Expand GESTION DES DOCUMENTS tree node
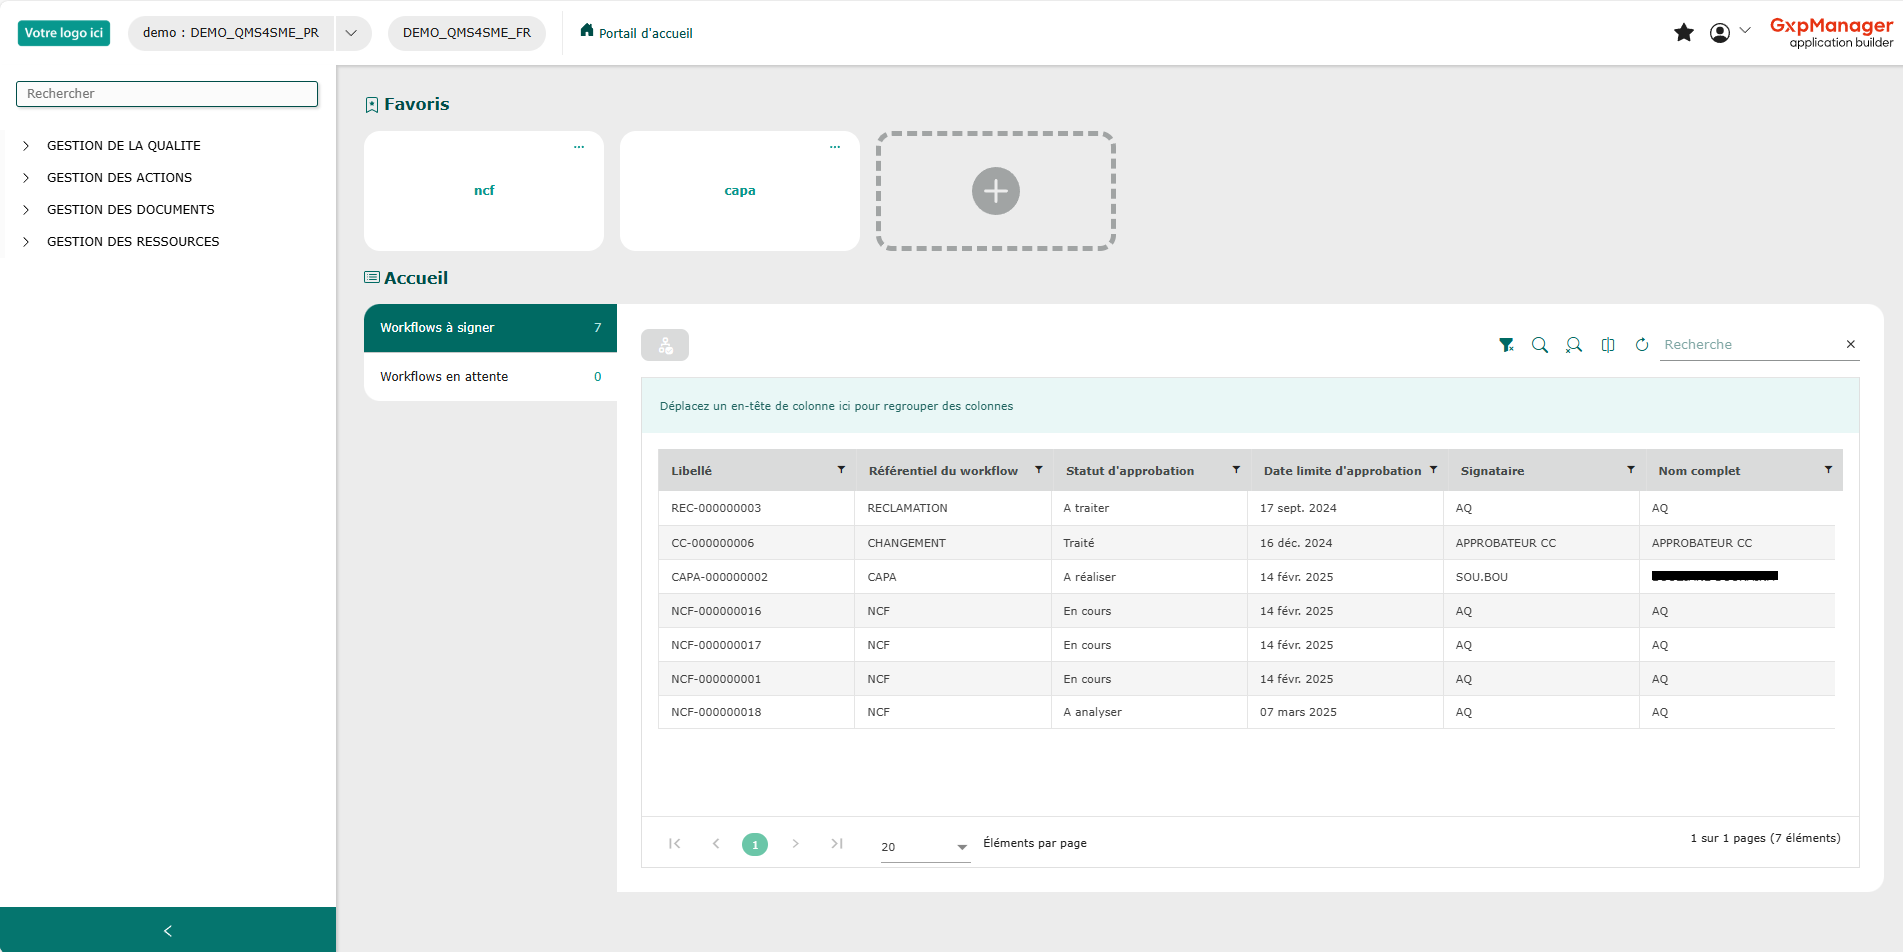 [x=26, y=210]
